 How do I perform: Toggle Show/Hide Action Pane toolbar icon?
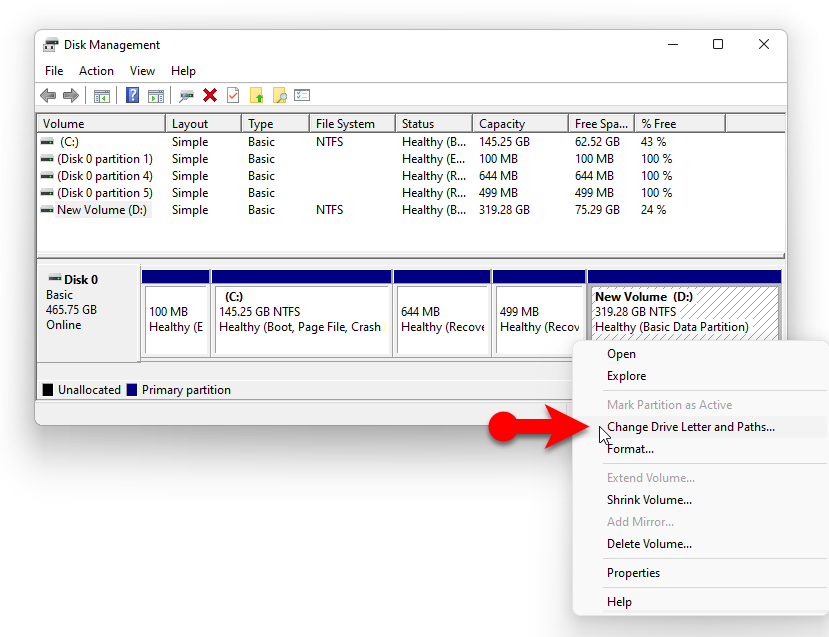[x=156, y=96]
